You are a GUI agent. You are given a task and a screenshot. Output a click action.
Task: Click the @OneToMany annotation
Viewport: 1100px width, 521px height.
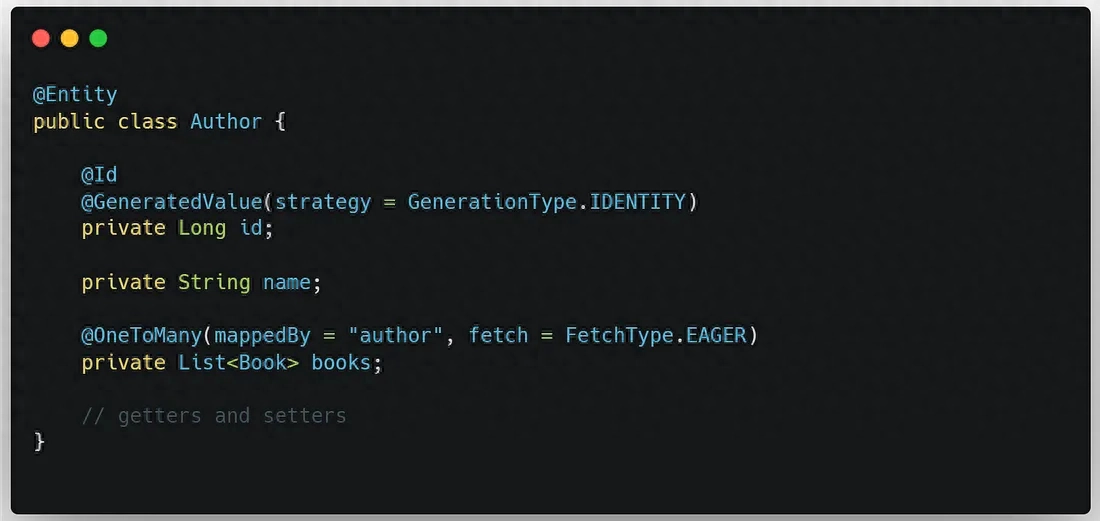point(141,335)
